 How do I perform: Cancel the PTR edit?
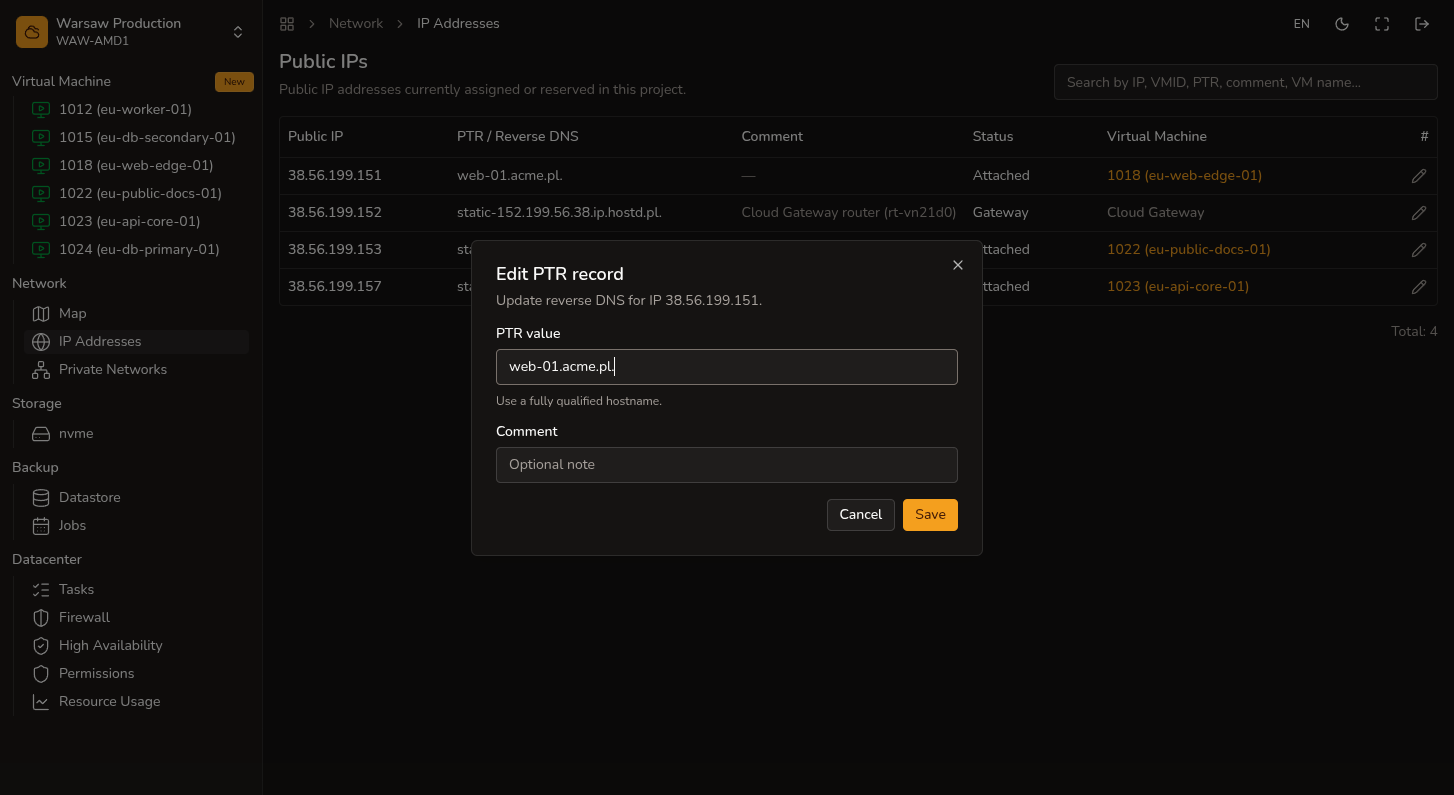pyautogui.click(x=861, y=515)
